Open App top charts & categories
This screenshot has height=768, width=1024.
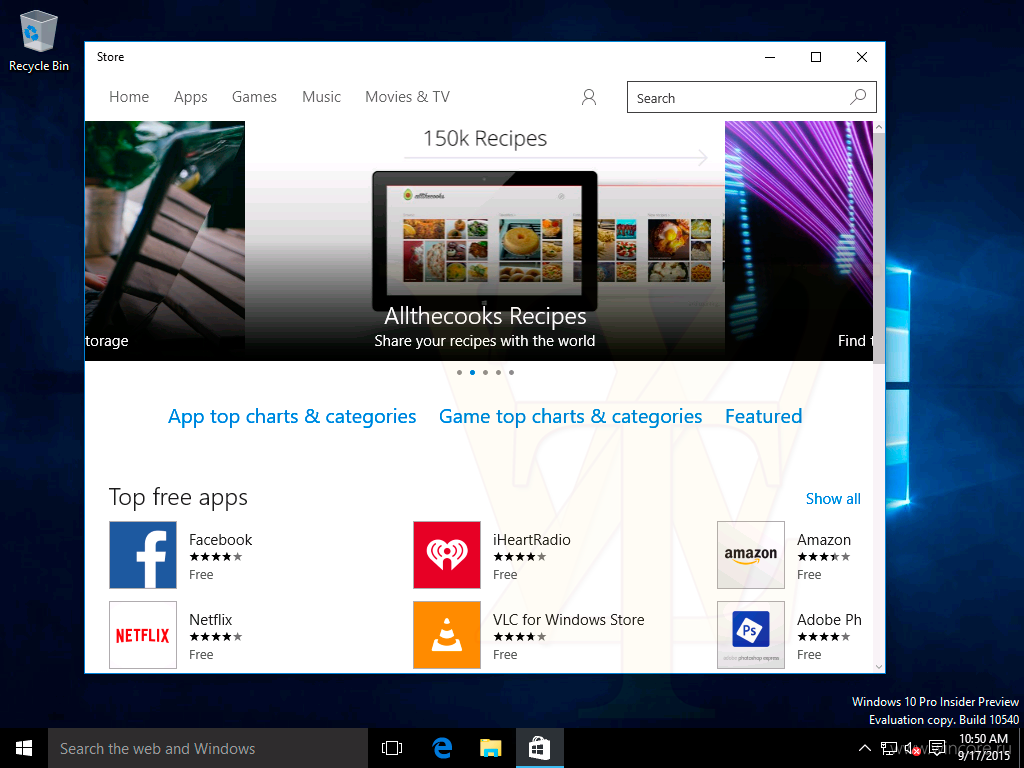click(292, 416)
